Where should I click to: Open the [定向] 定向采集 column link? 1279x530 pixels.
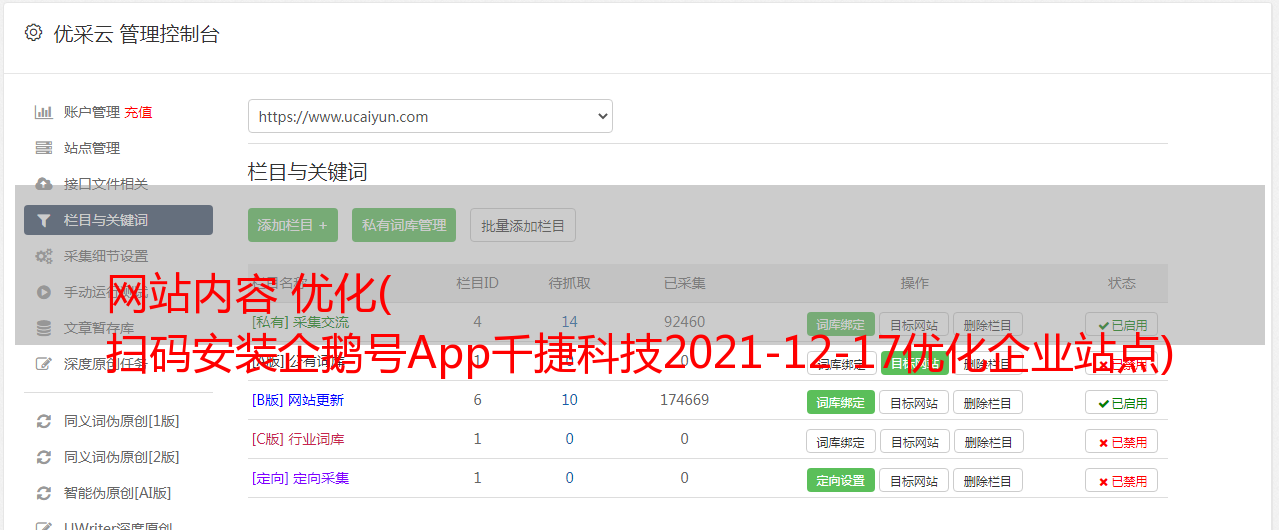pos(301,478)
